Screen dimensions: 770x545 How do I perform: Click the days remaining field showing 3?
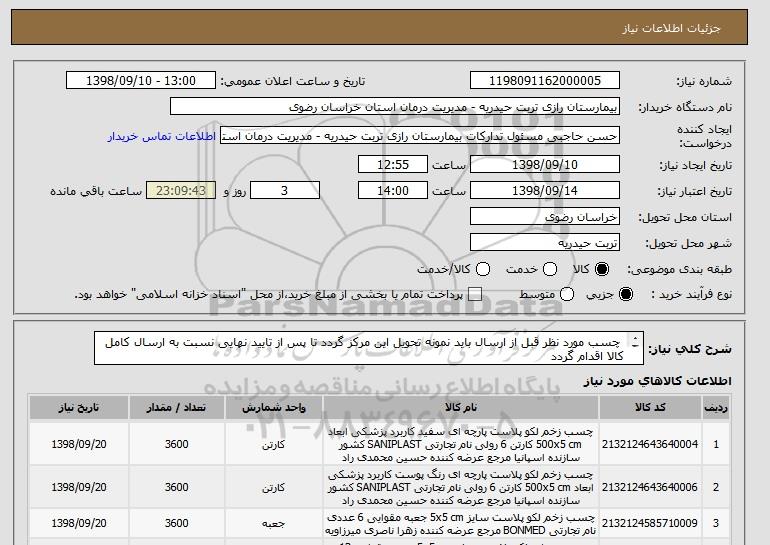point(285,191)
